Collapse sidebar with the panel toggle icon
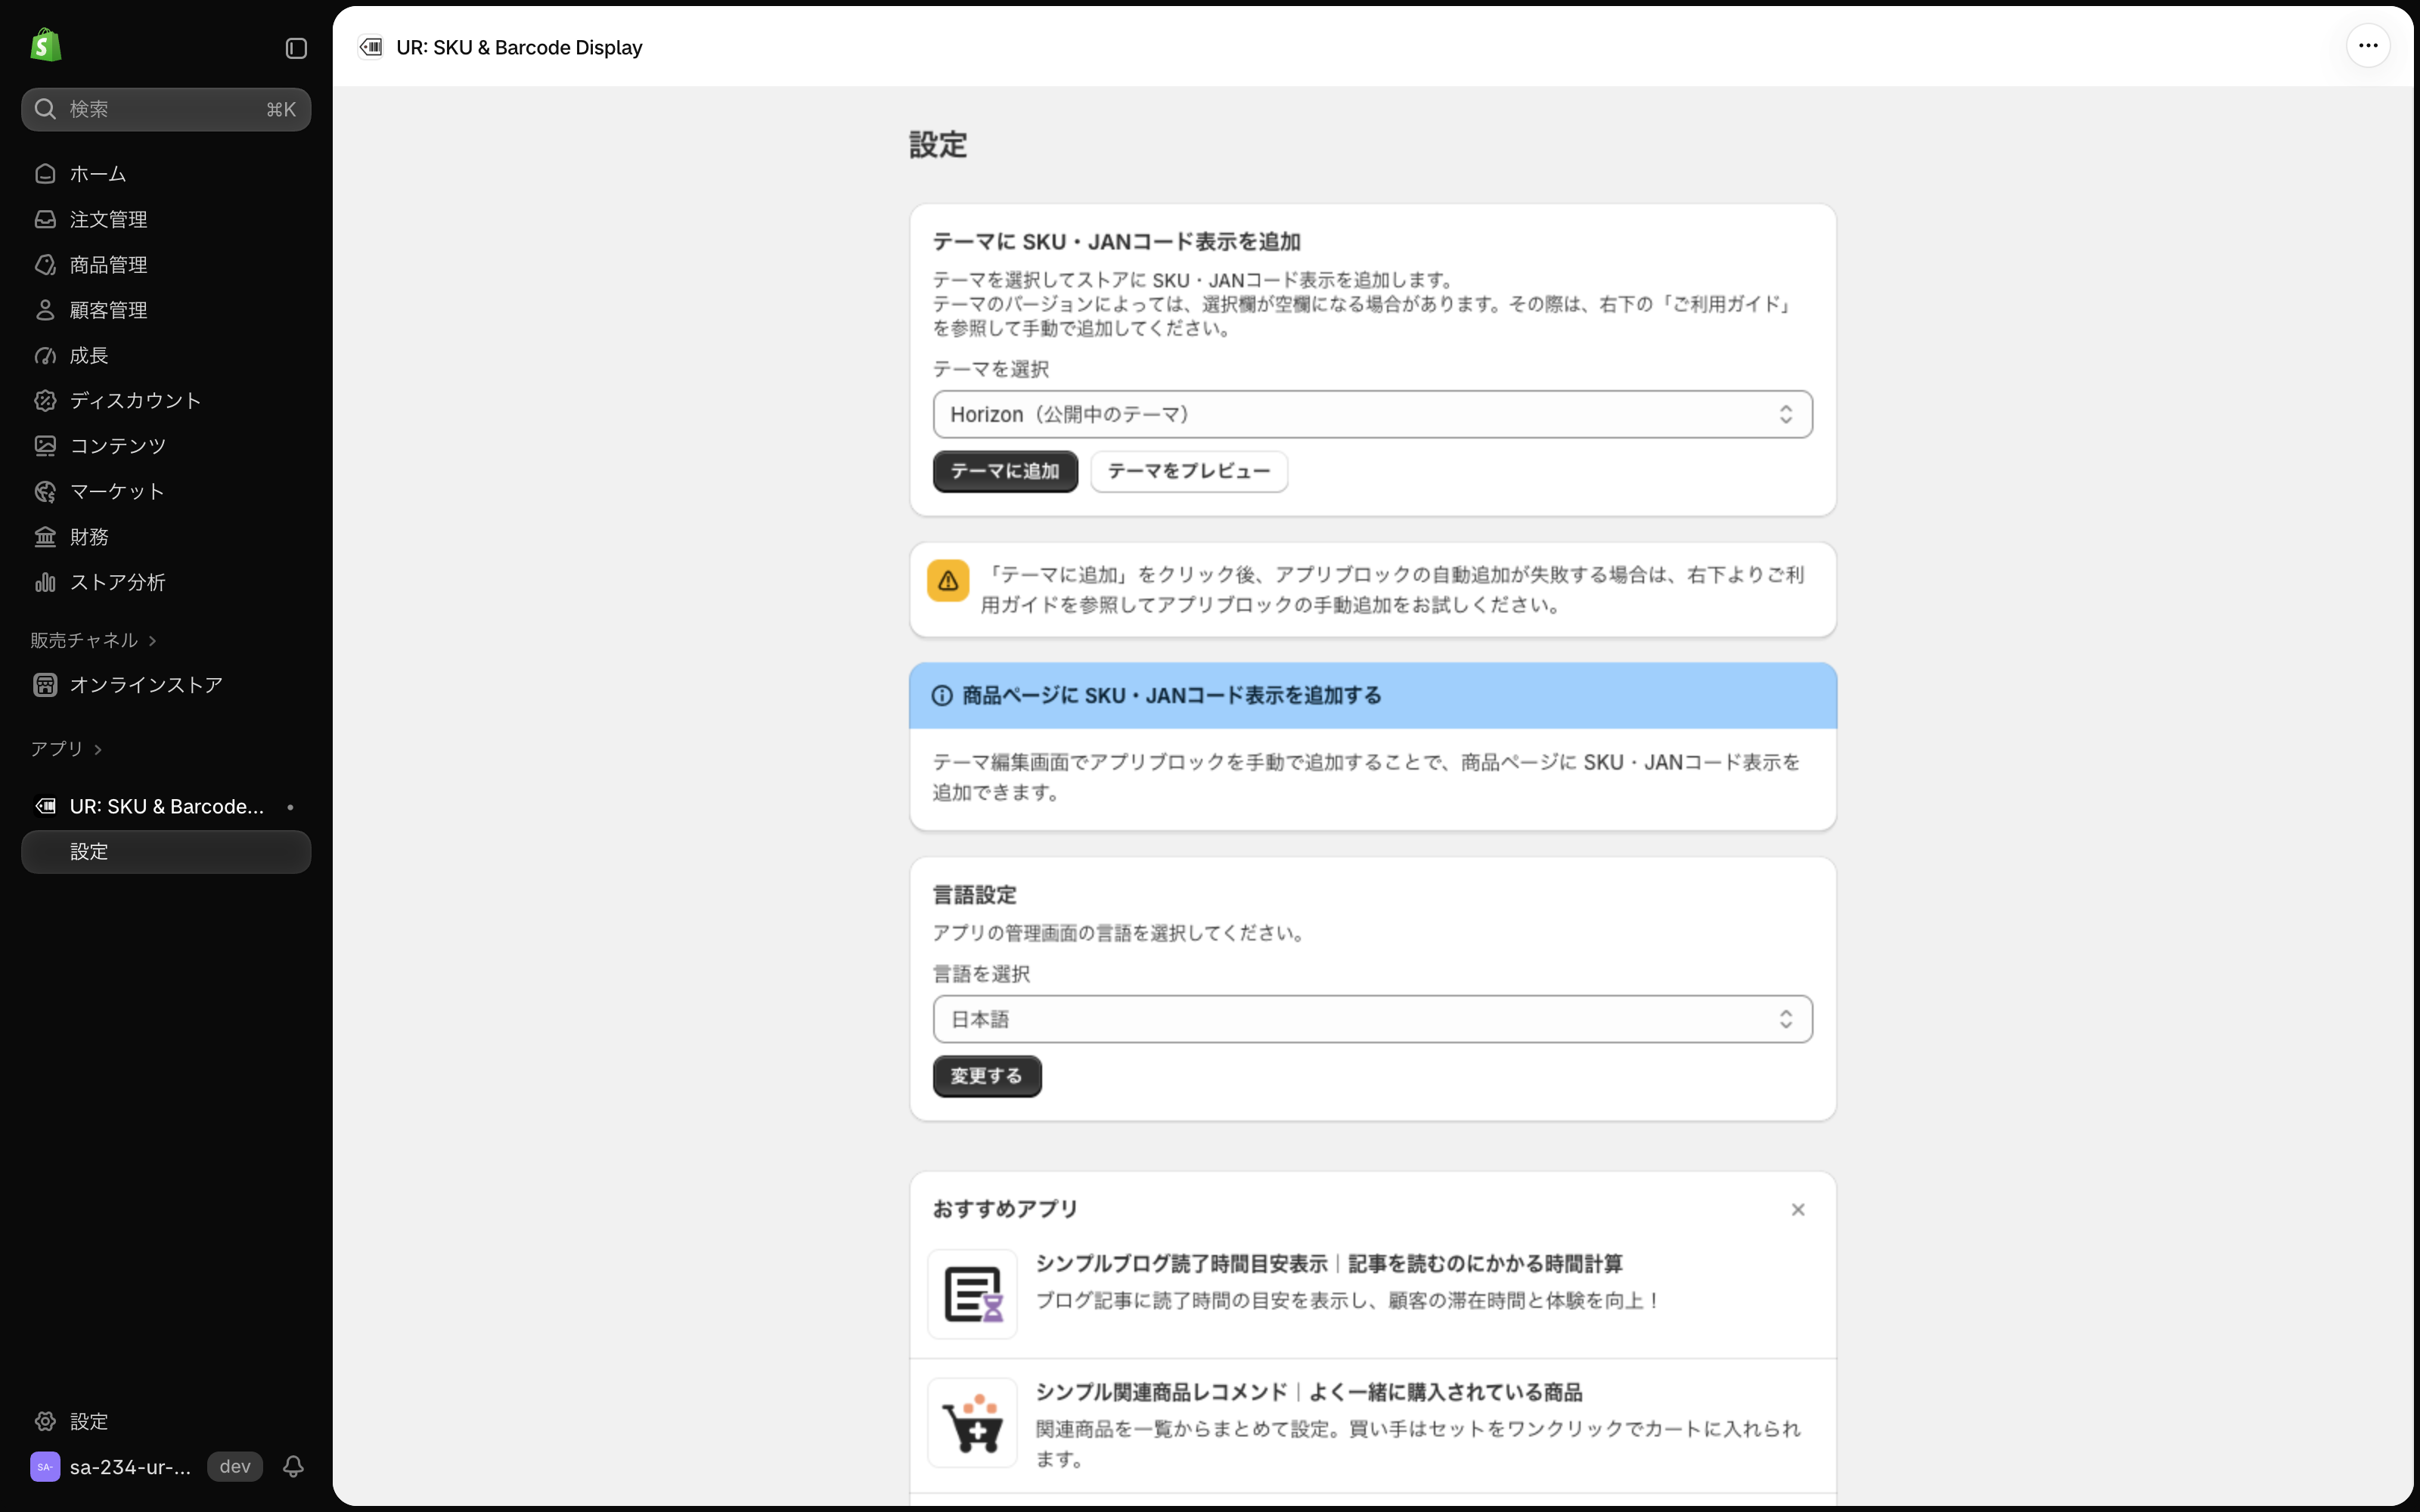Viewport: 2420px width, 1512px height. click(296, 48)
